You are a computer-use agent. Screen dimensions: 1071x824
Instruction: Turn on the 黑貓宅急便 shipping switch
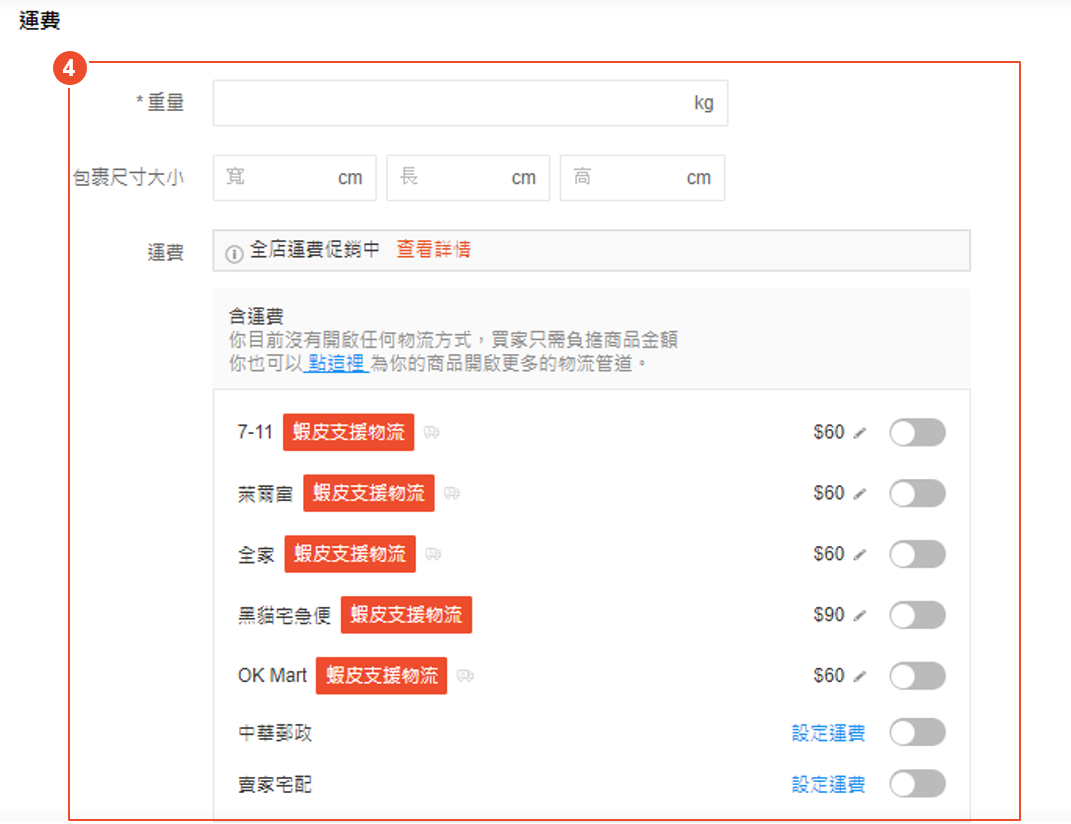(917, 615)
